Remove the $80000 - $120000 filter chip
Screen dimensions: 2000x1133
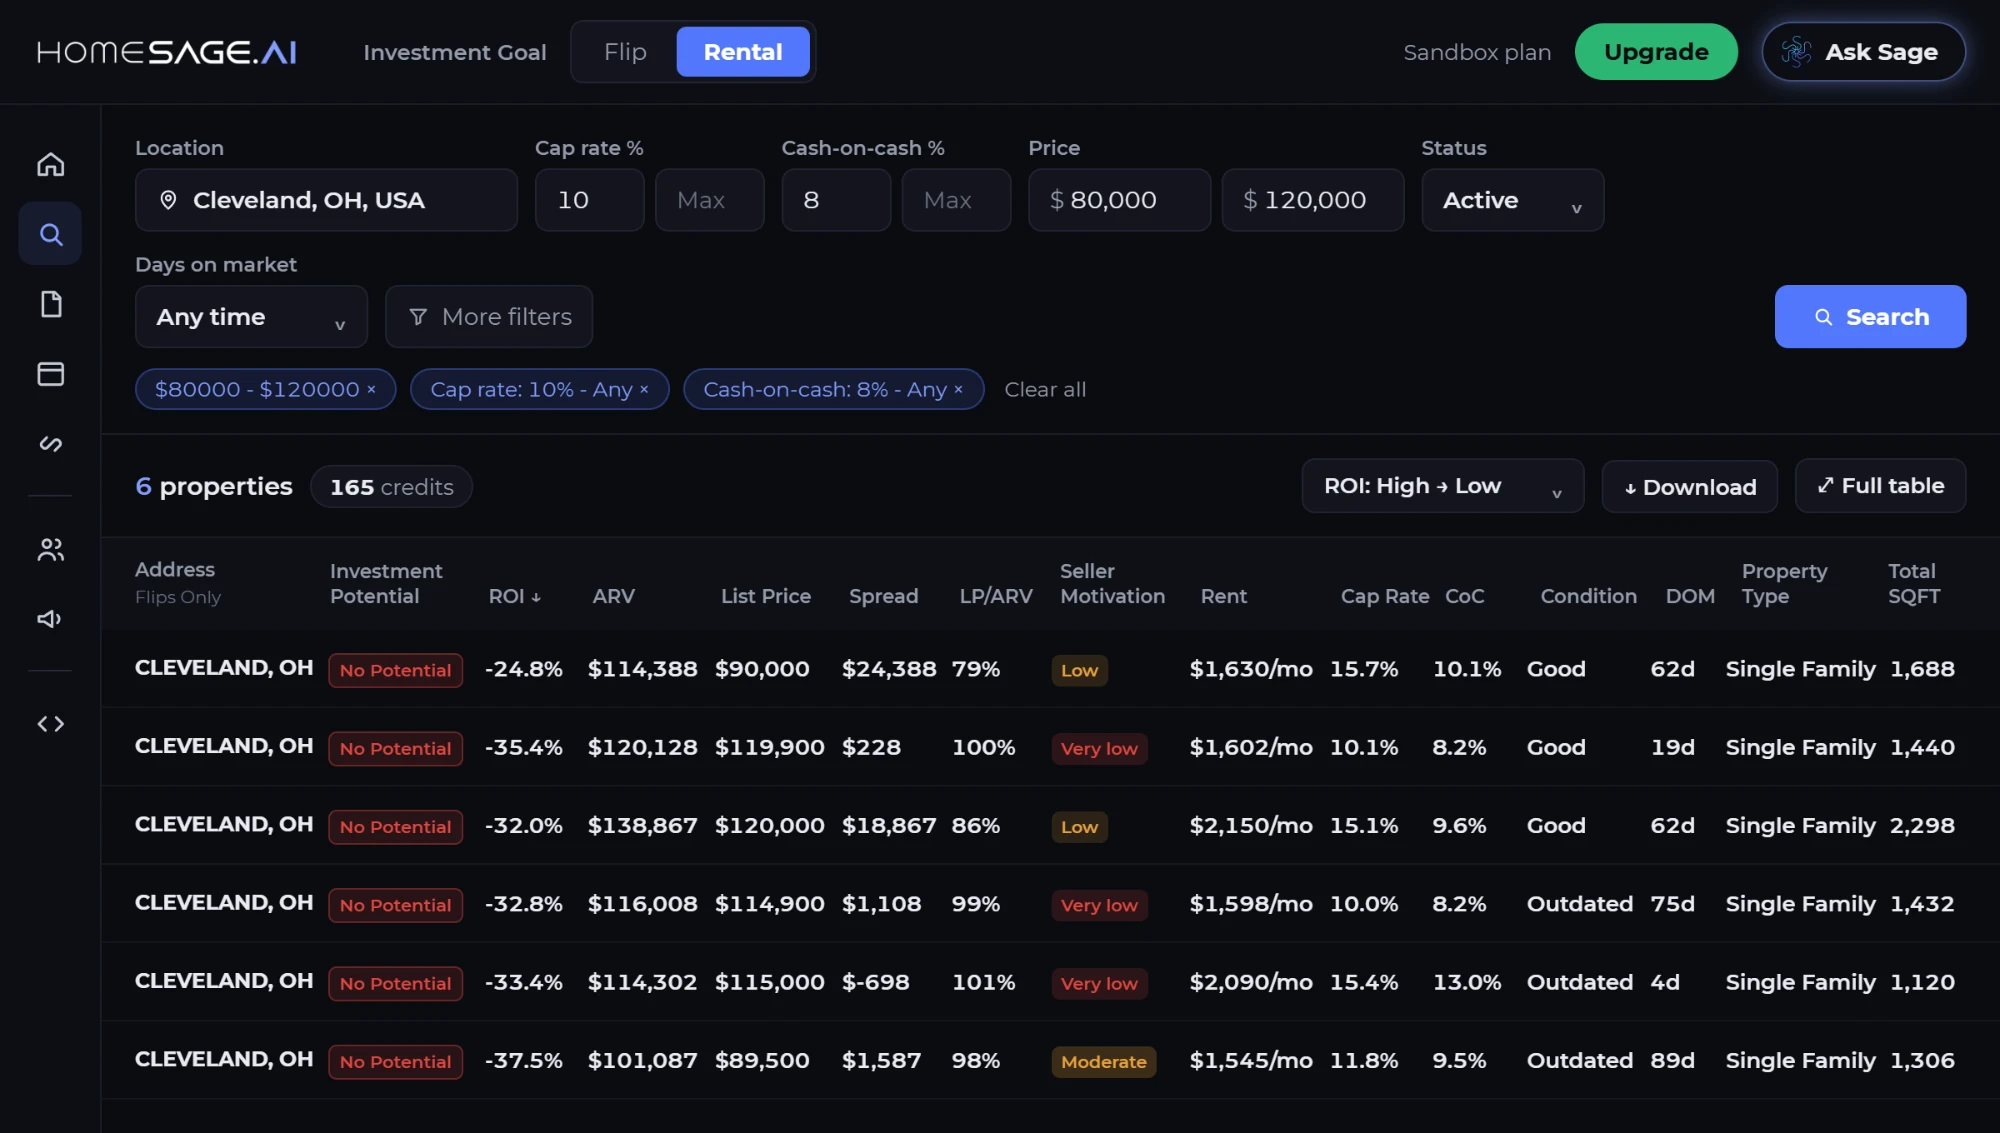(x=371, y=390)
